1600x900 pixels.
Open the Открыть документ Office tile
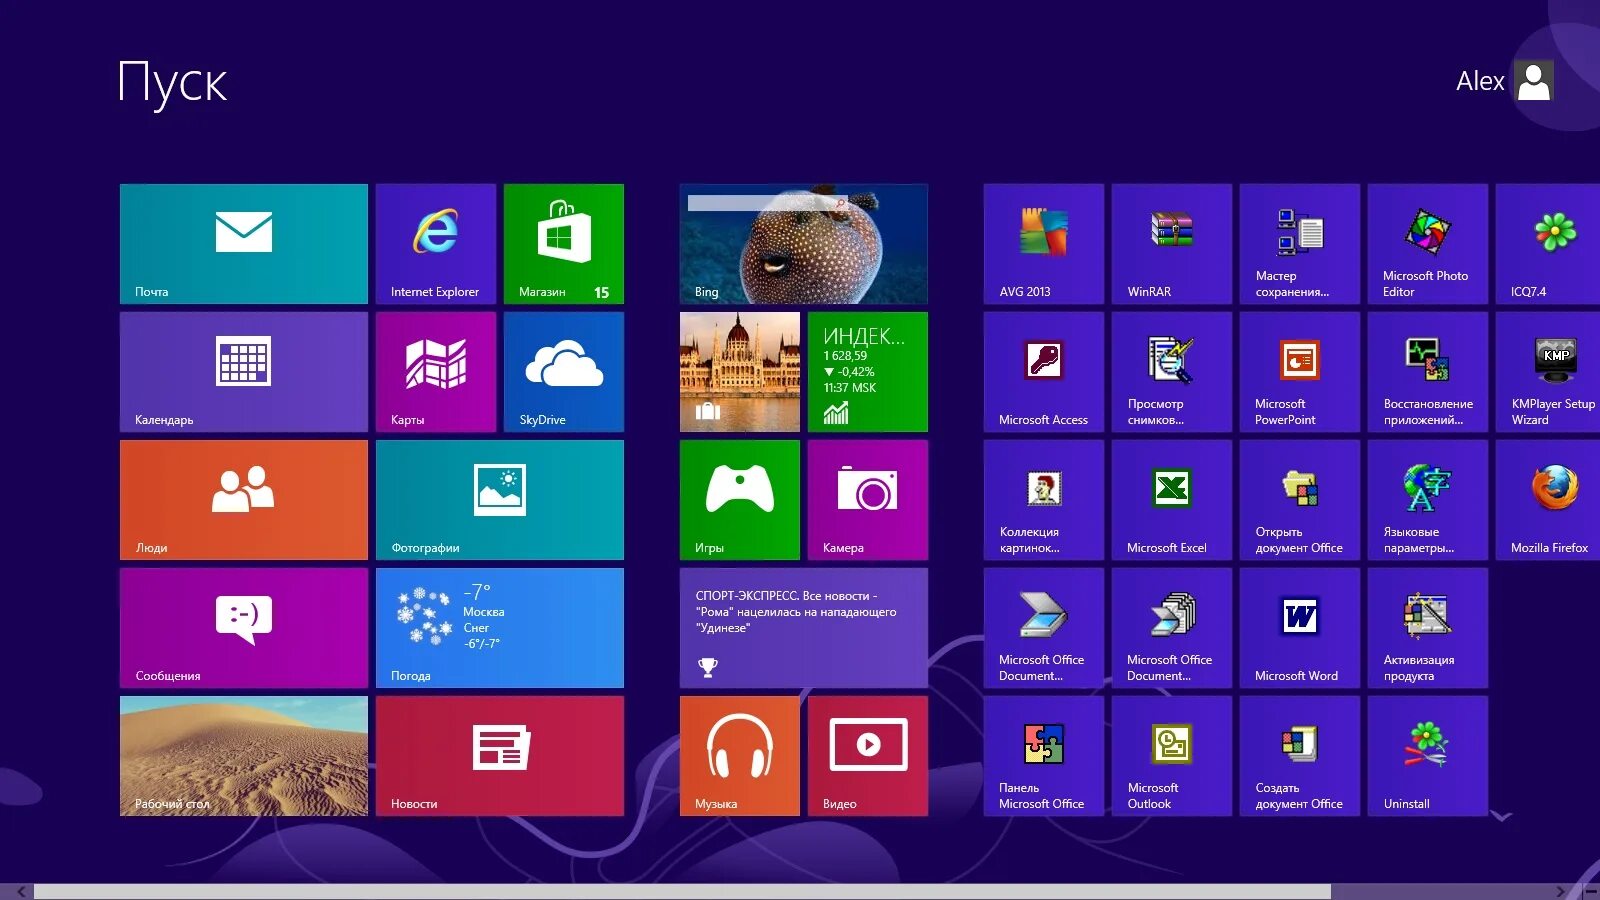point(1300,500)
